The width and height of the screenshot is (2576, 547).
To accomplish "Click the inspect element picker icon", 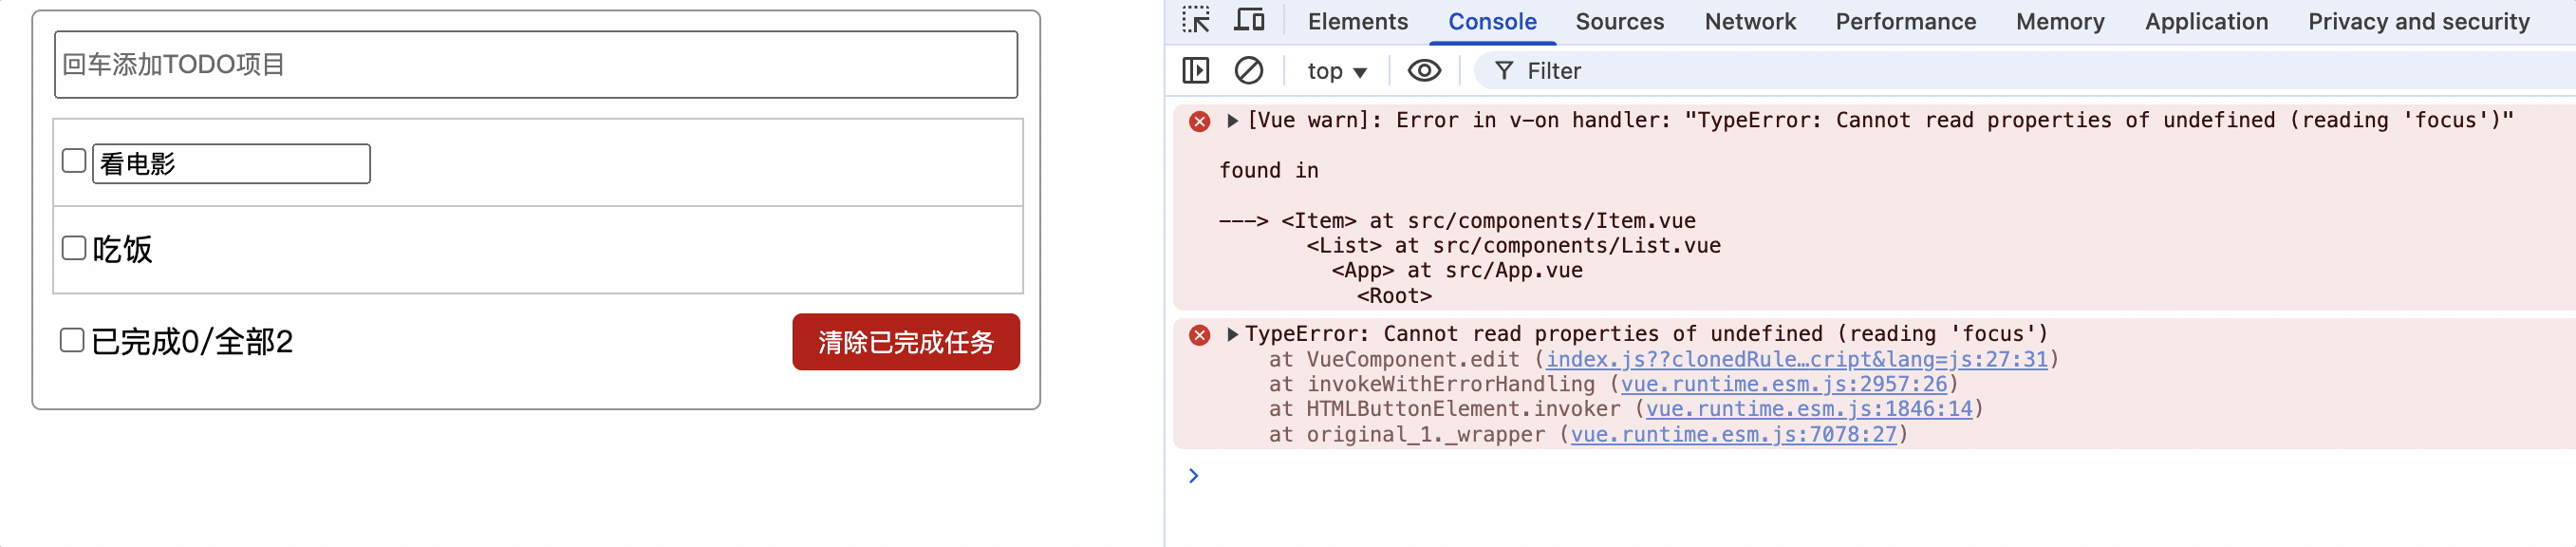I will (1195, 21).
